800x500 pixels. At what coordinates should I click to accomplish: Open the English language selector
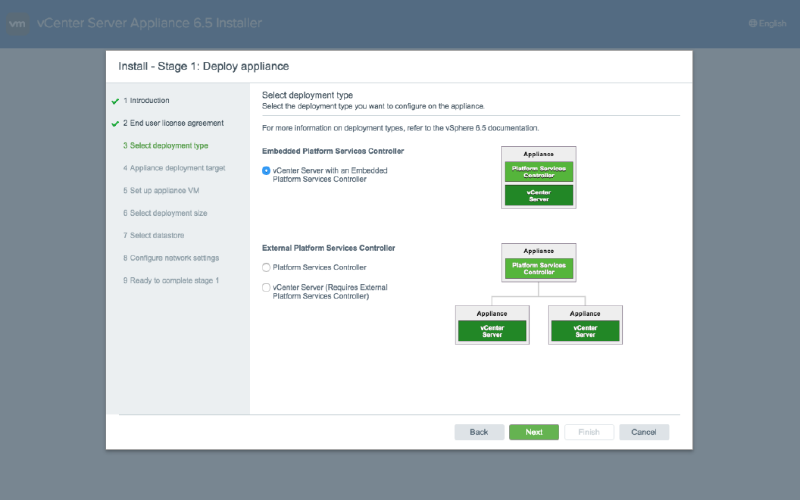[x=772, y=24]
